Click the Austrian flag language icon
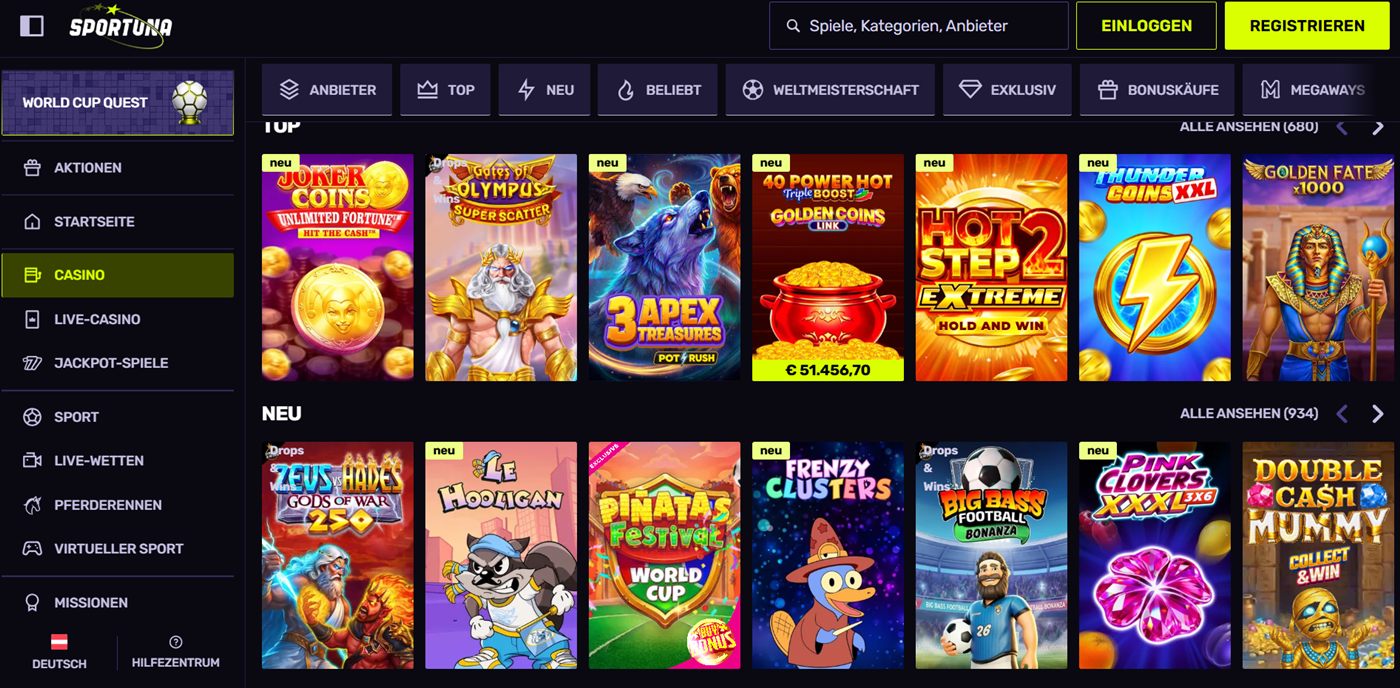Image resolution: width=1400 pixels, height=688 pixels. coord(59,642)
